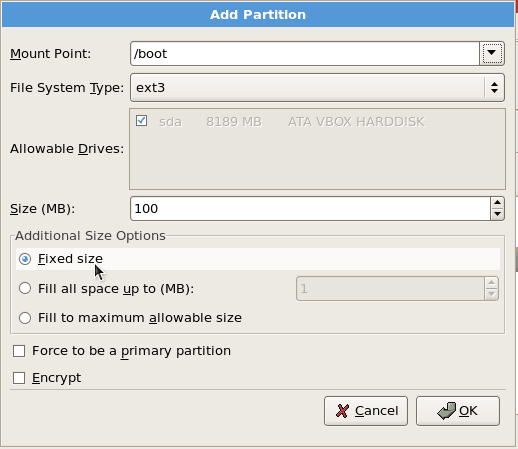Select Fill all space up to (MB)
Viewport: 518px width, 449px height.
click(x=25, y=288)
